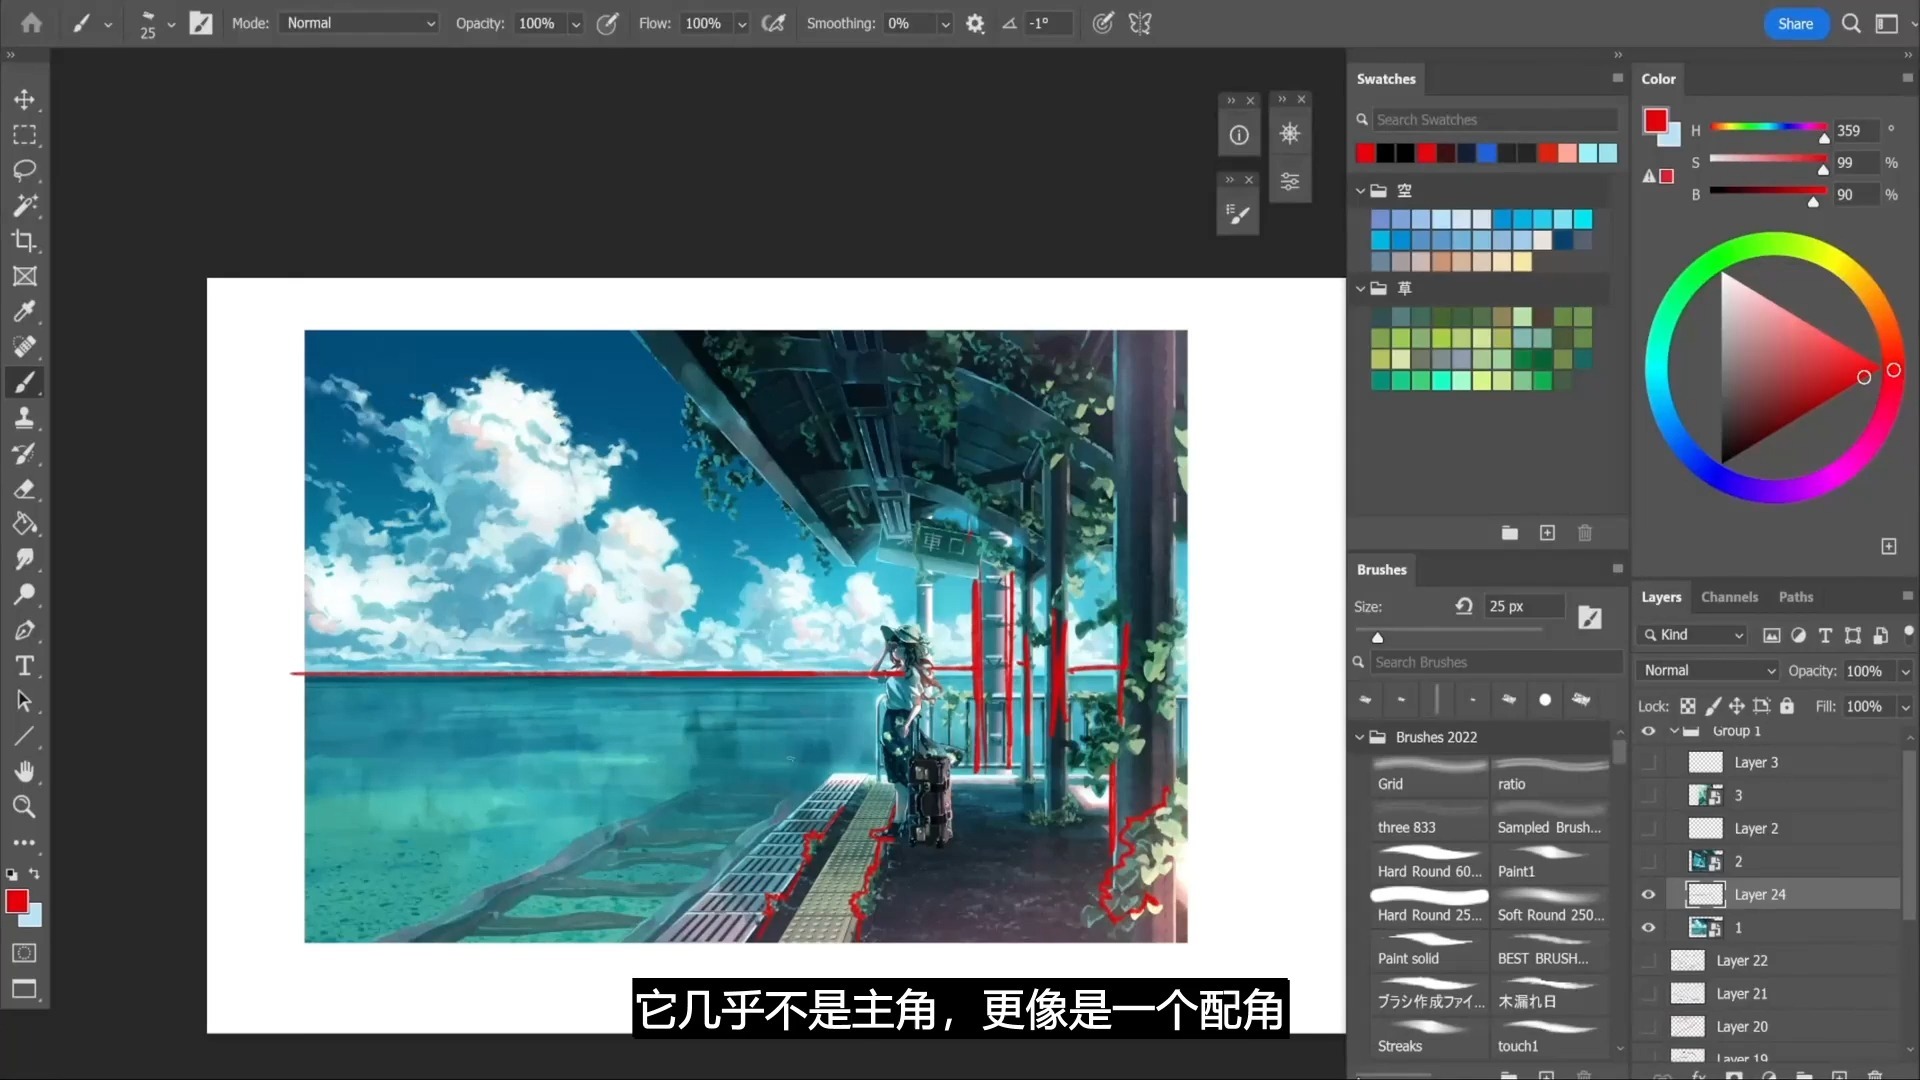
Task: Select the Brushes panel tab
Action: [1381, 570]
